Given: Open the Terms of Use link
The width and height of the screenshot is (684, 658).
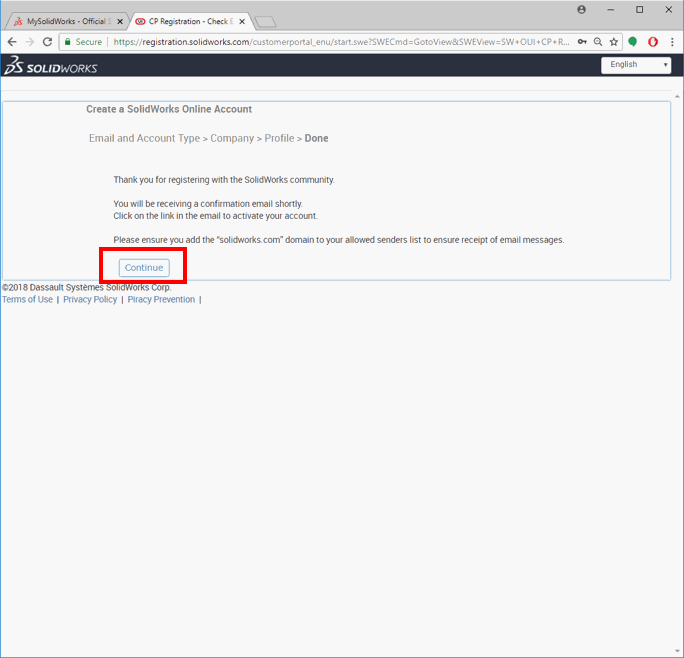Looking at the screenshot, I should [x=27, y=300].
